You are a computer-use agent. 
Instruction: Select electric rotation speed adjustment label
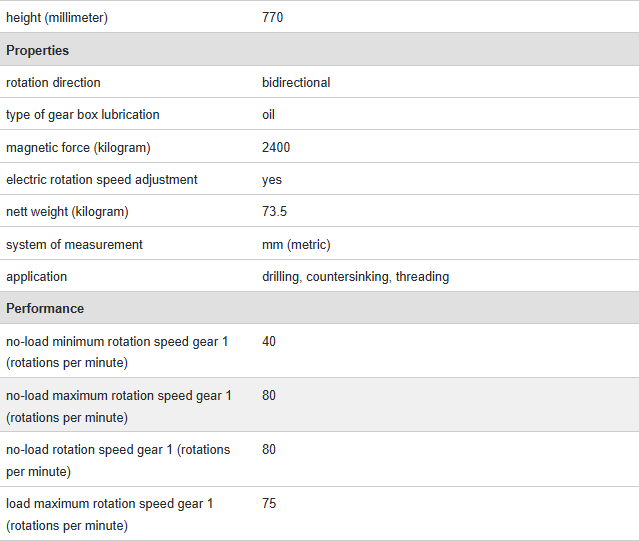102,179
